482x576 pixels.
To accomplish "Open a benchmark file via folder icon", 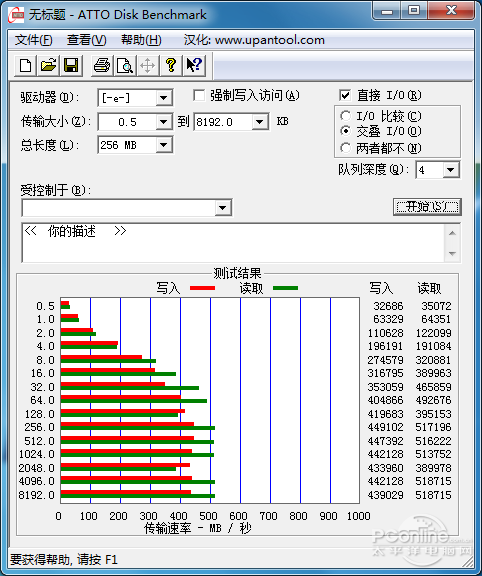I will [48, 65].
